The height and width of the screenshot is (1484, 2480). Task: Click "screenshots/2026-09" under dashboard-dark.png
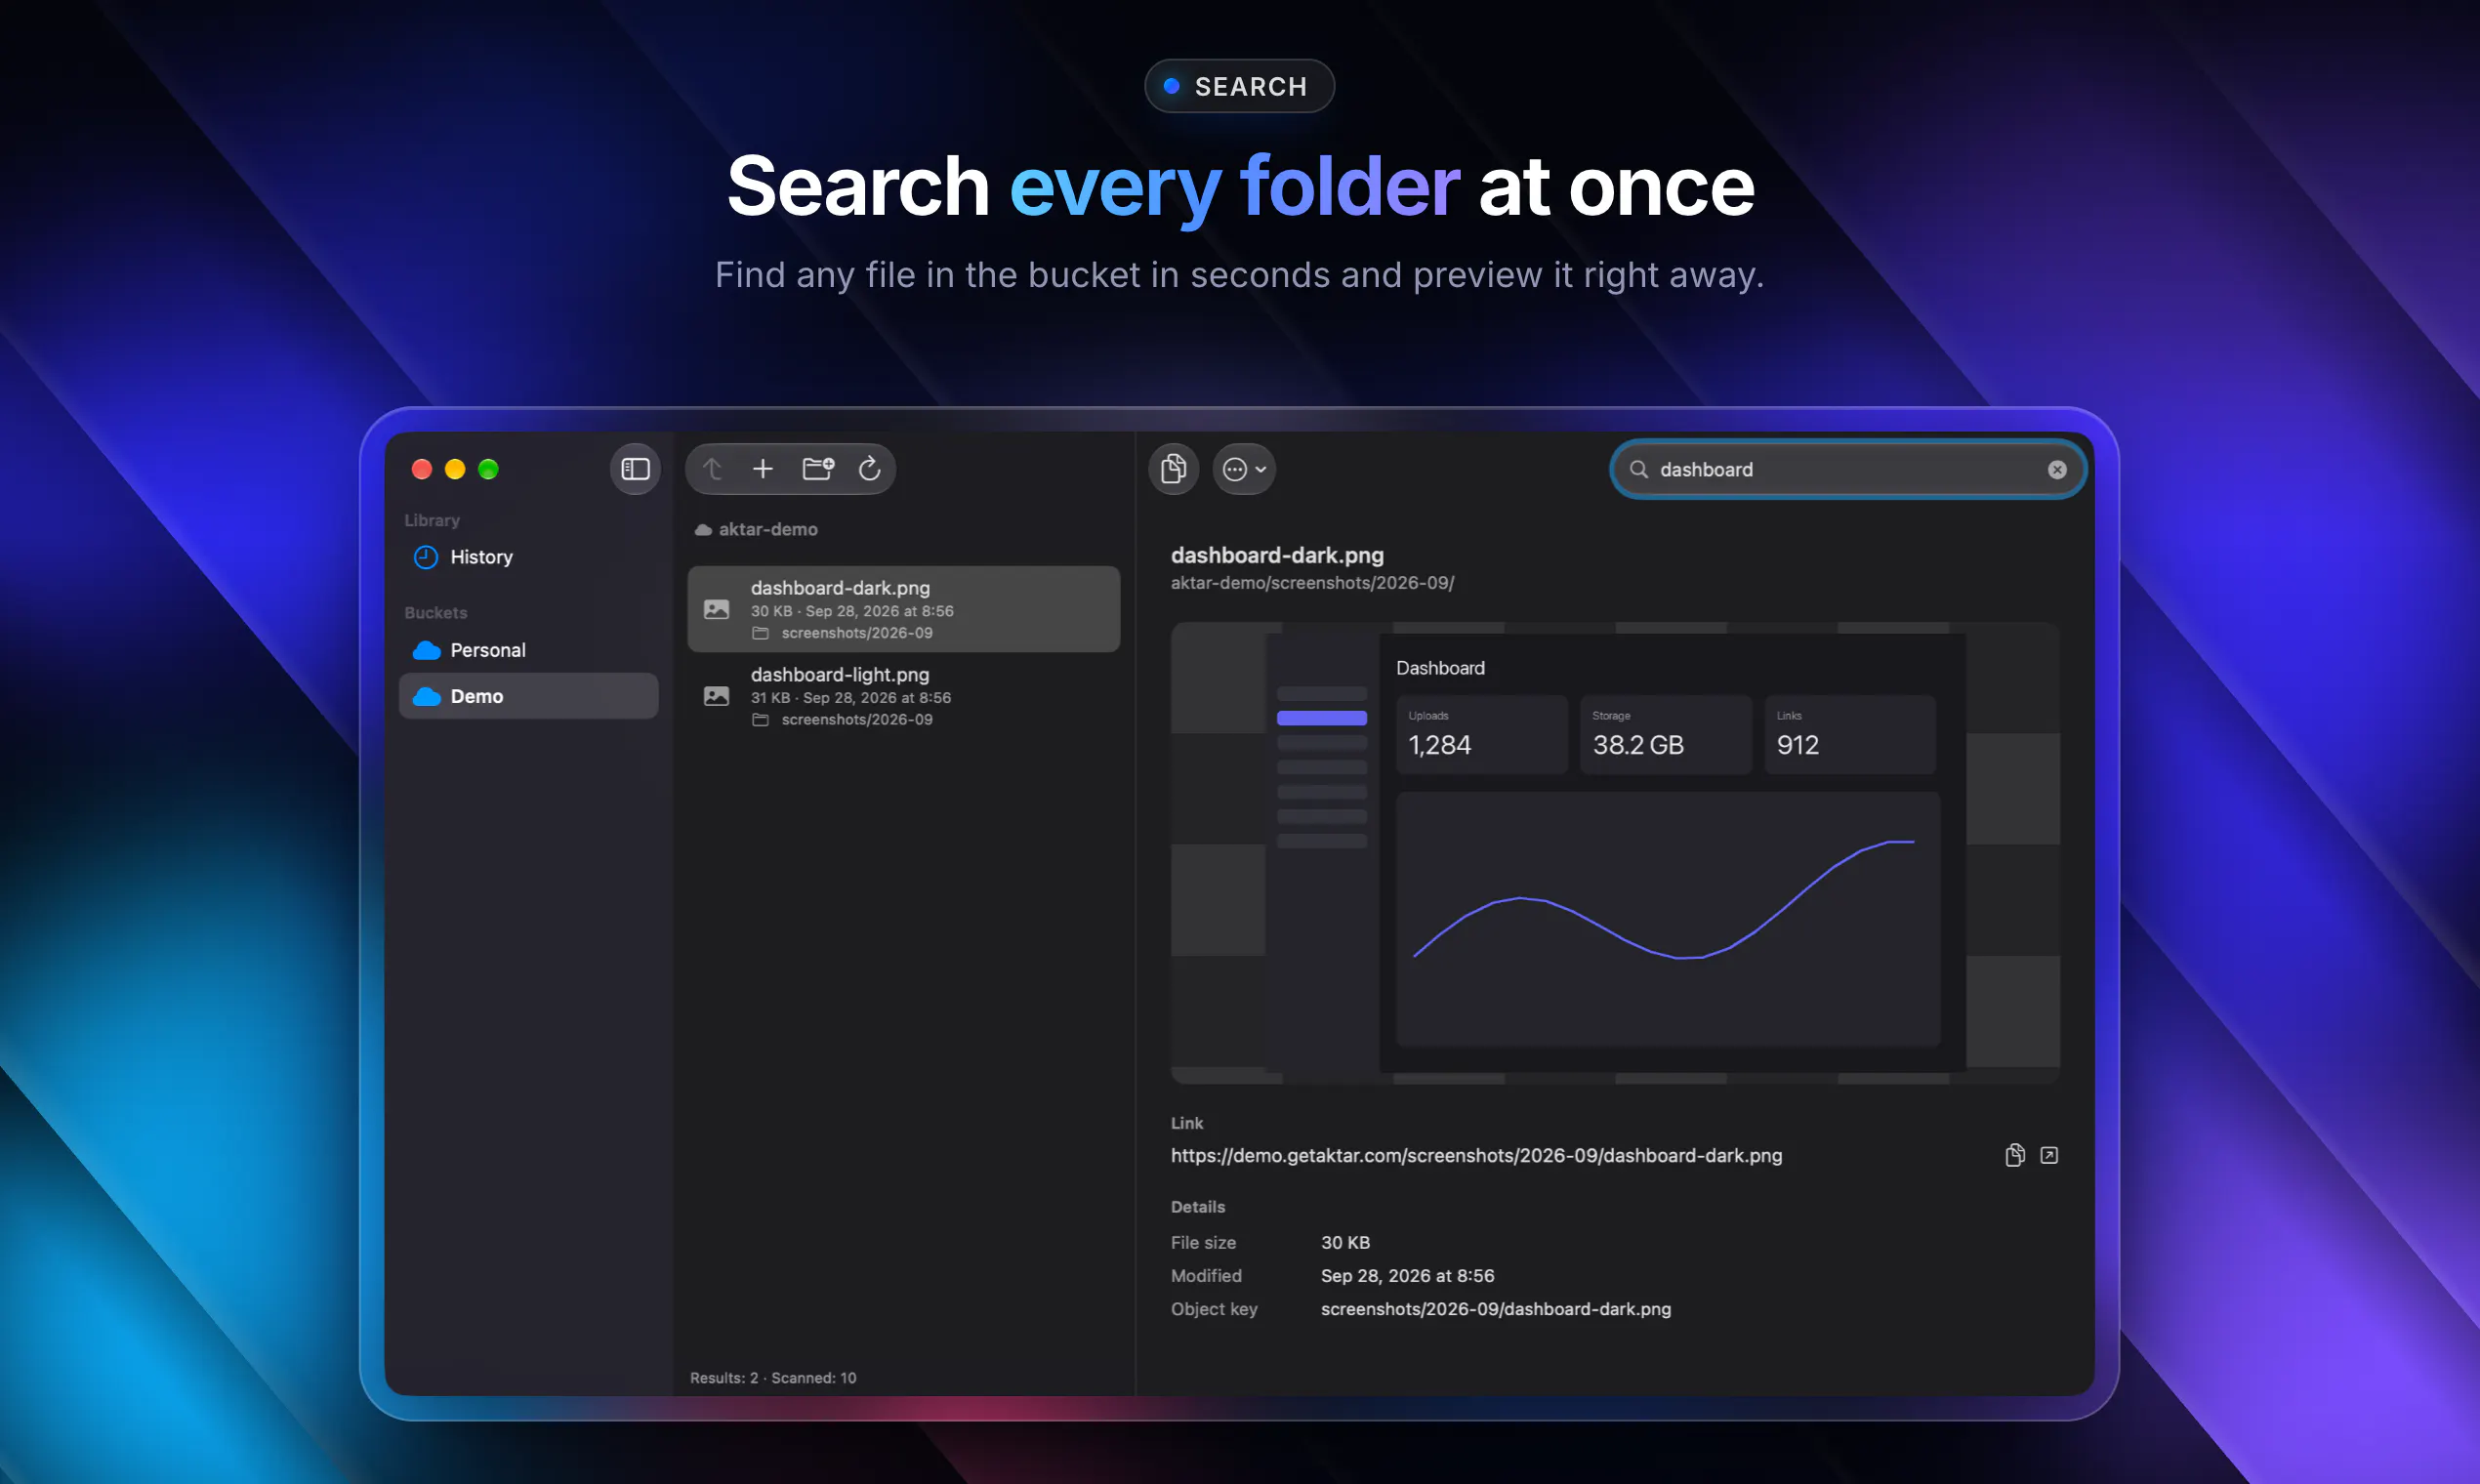coord(857,633)
